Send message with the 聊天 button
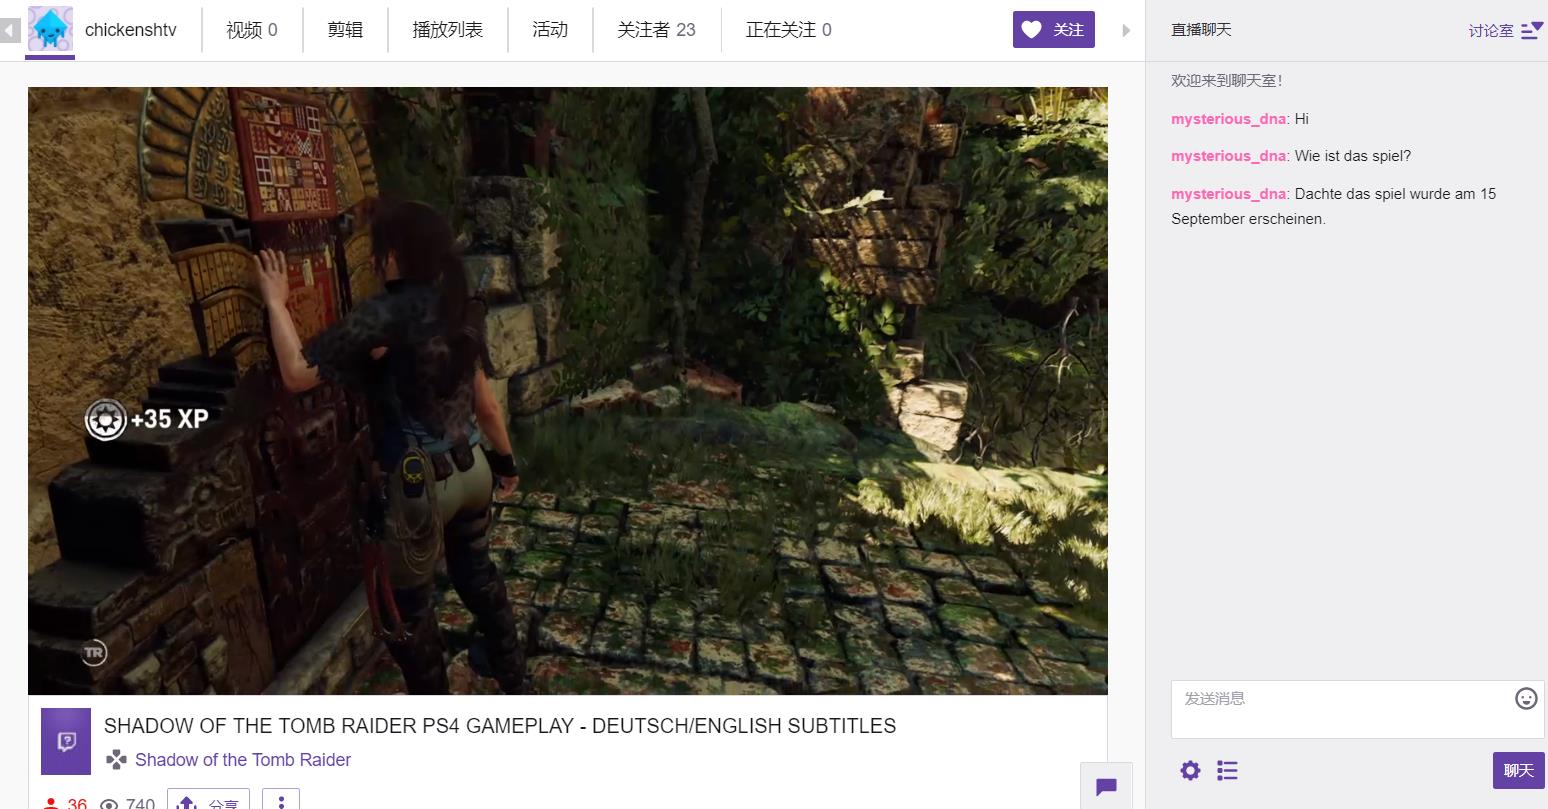The height and width of the screenshot is (809, 1548). 1518,770
